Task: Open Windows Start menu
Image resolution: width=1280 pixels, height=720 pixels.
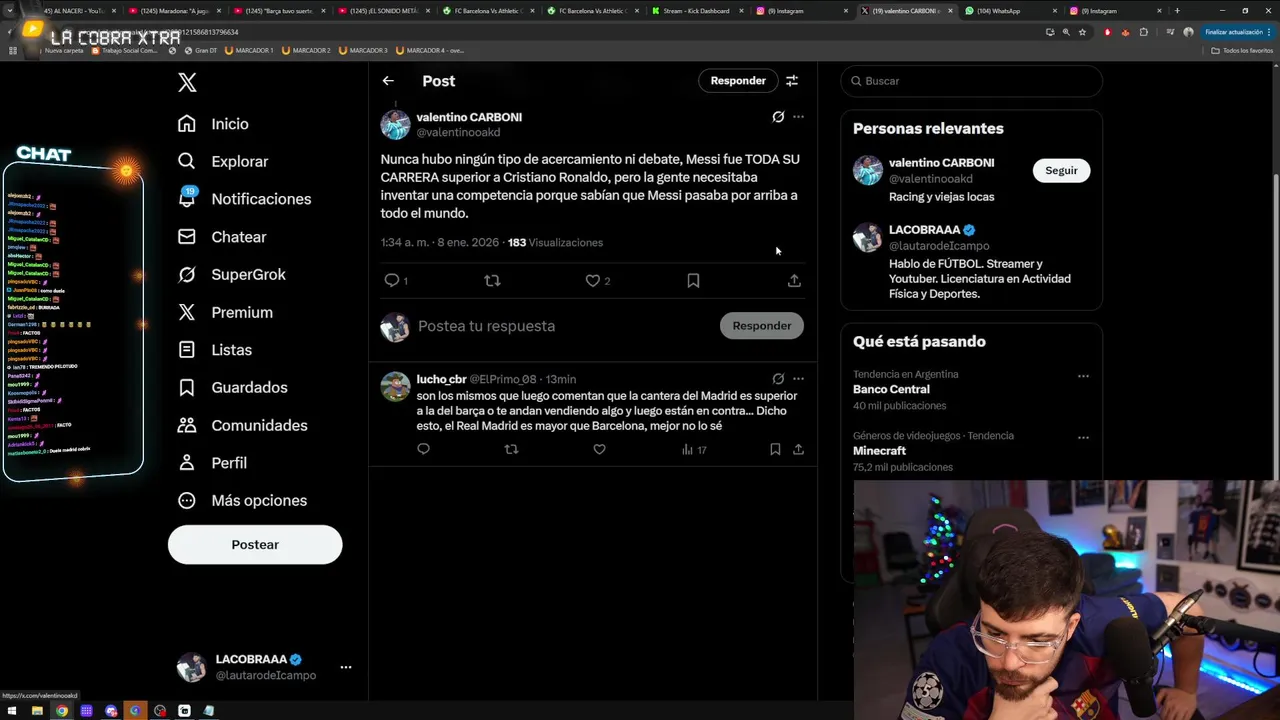Action: (x=12, y=711)
